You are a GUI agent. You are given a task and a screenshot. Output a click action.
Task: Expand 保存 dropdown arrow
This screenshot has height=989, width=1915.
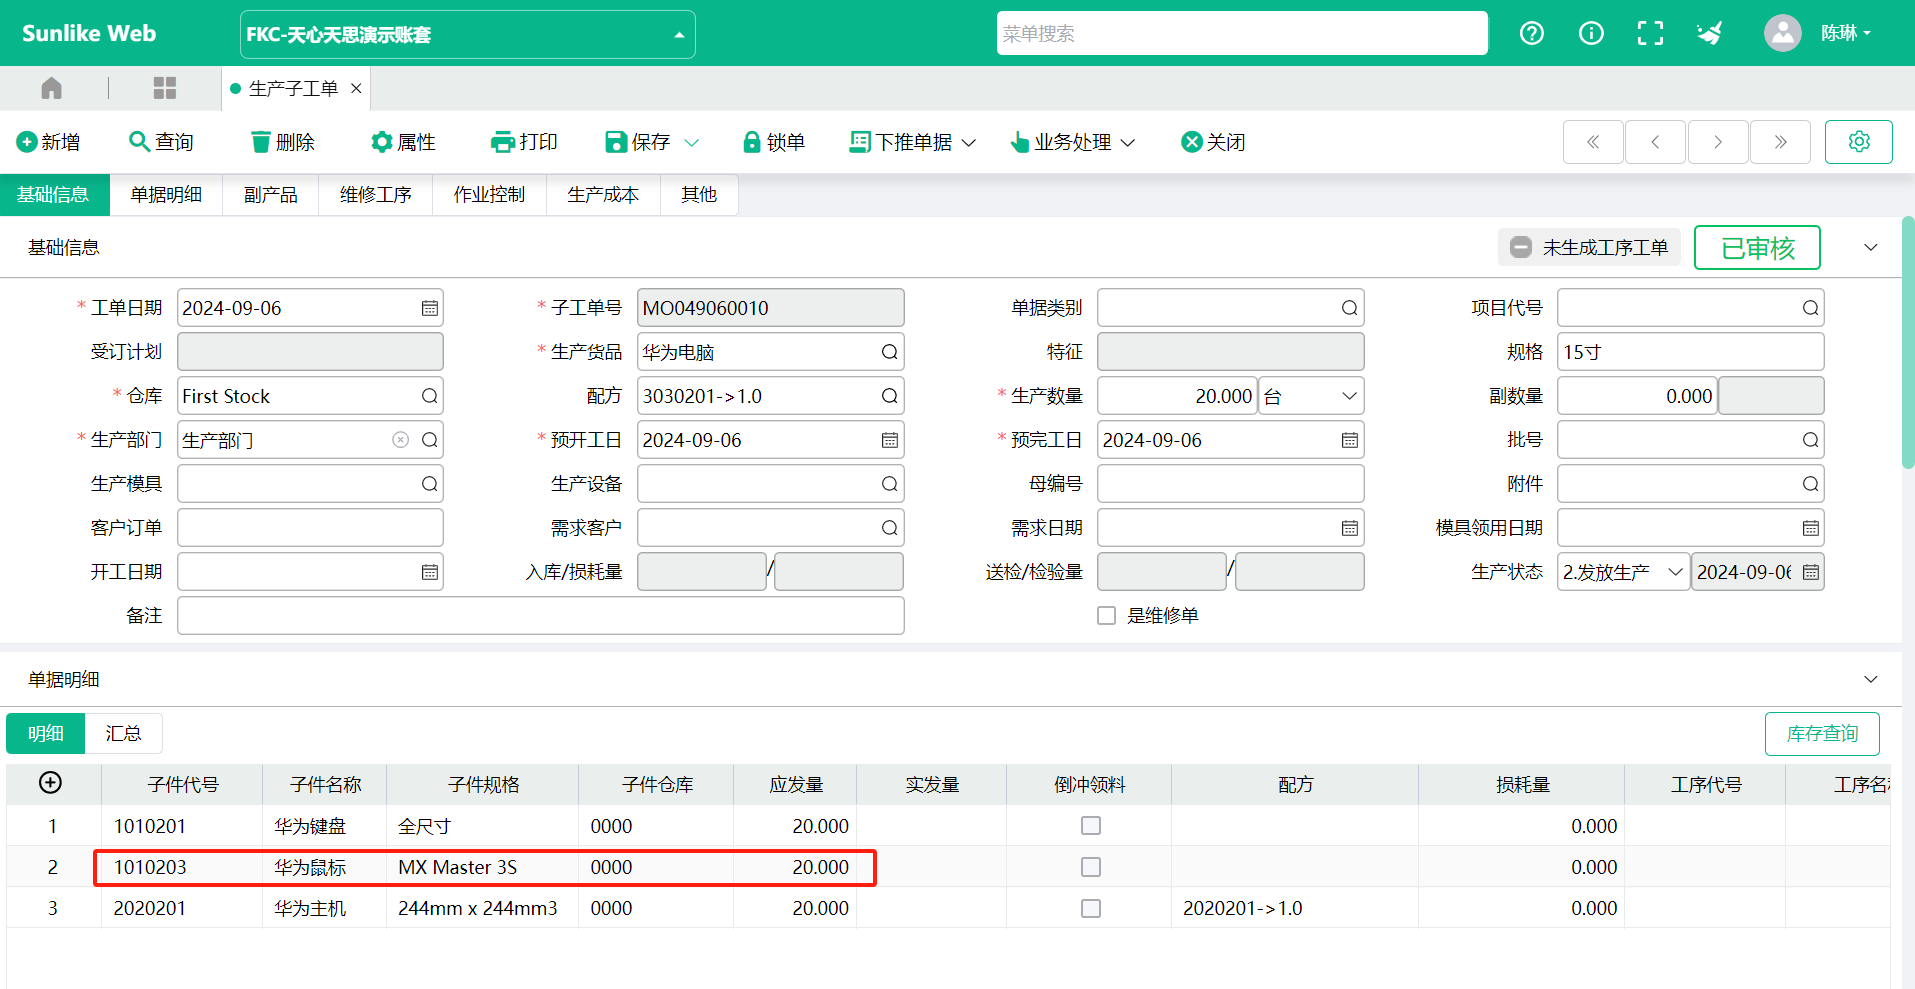692,142
